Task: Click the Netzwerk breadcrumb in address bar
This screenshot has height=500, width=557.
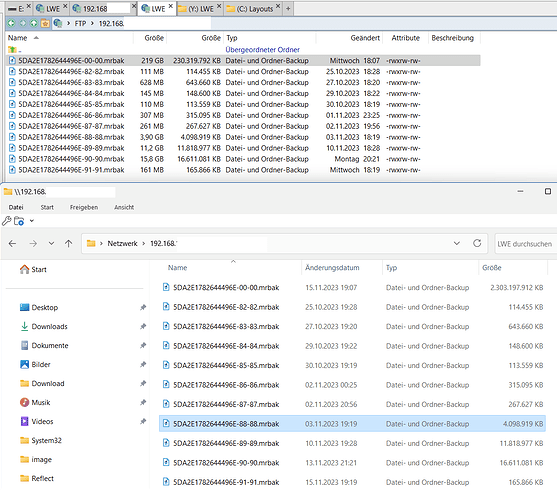Action: (122, 244)
